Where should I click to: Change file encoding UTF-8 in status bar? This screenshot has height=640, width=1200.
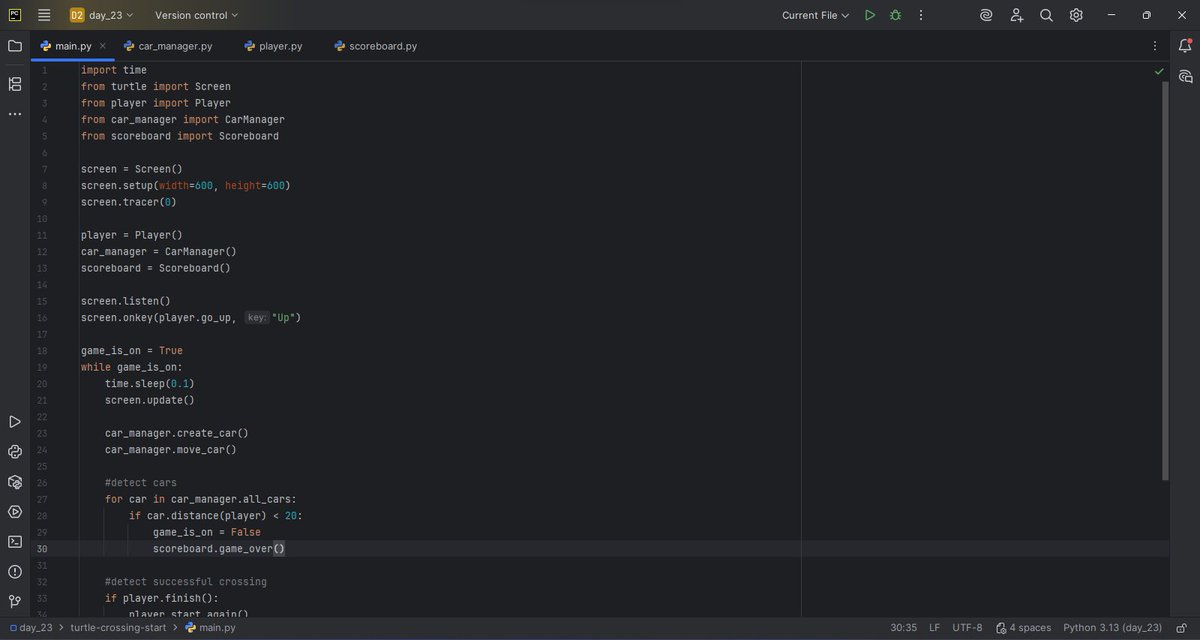coord(967,628)
